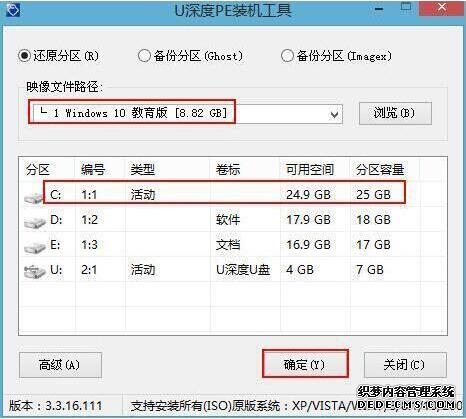Viewport: 466px width, 419px height.
Task: Click the C: drive disk icon
Action: click(34, 198)
